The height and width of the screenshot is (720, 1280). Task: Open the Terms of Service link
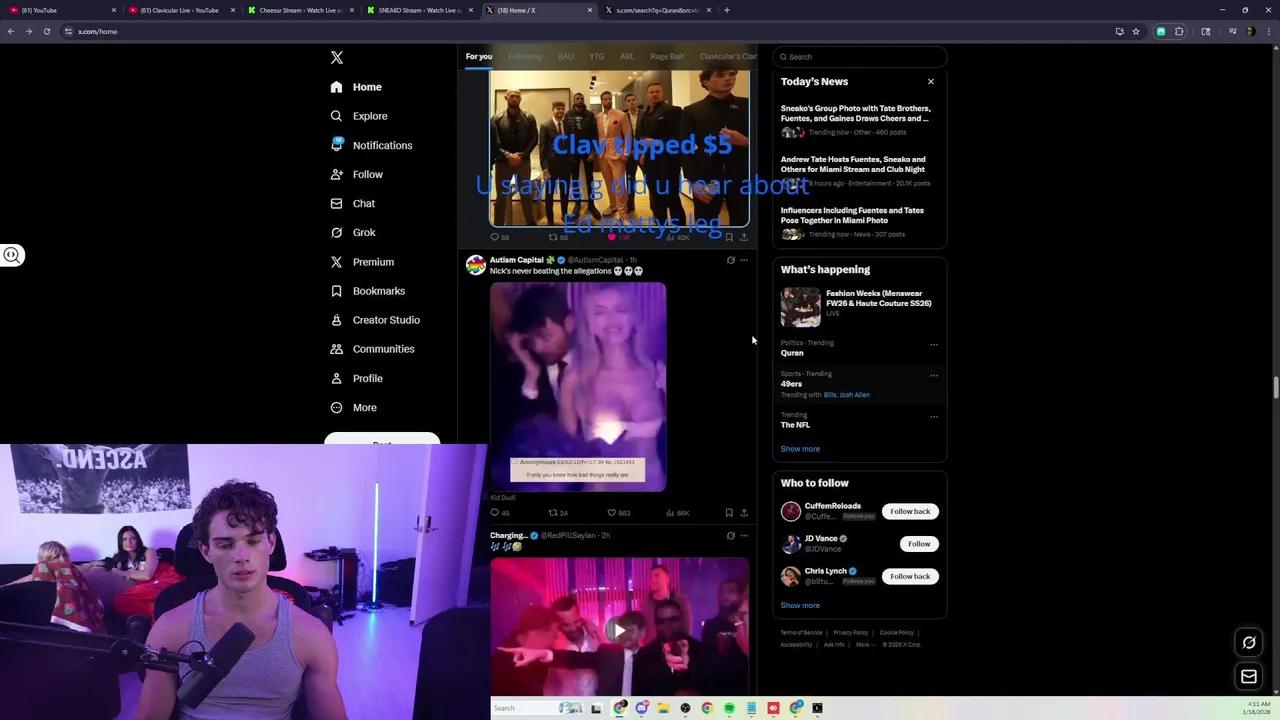pos(801,633)
